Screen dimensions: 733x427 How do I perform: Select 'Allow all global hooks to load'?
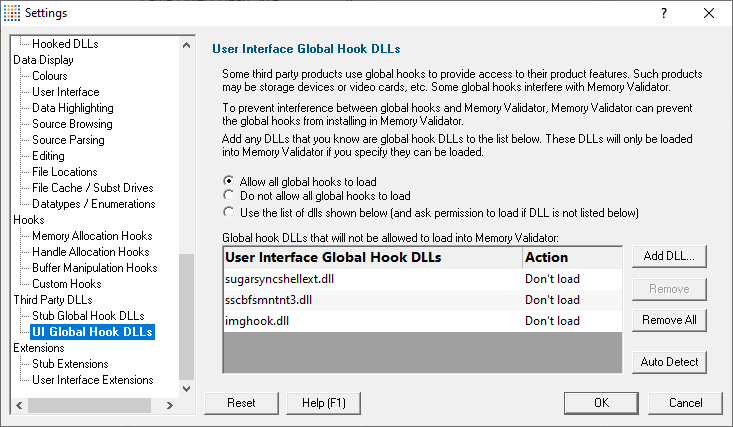click(x=229, y=181)
